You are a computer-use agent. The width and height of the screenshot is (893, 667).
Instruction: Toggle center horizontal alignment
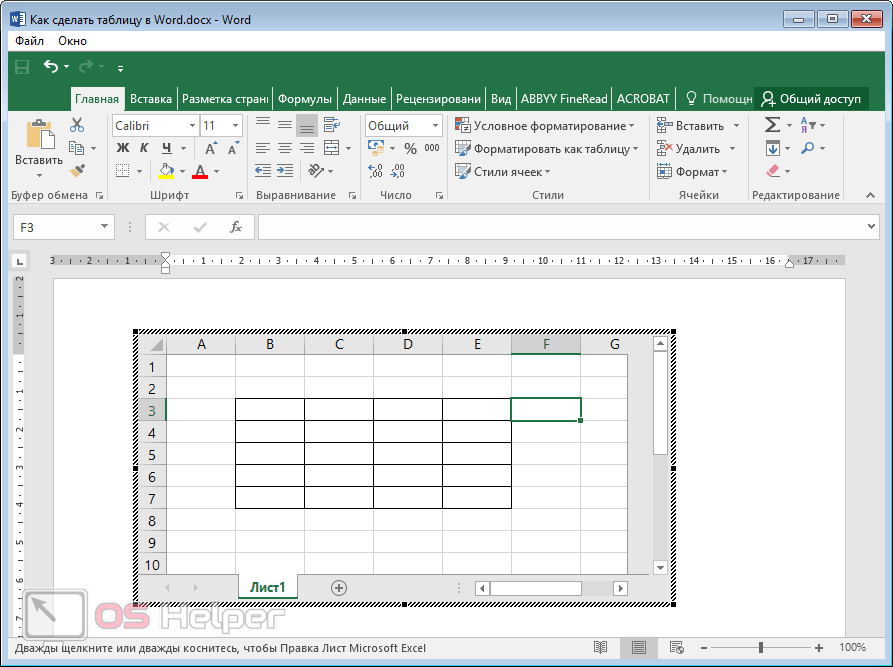tap(285, 148)
